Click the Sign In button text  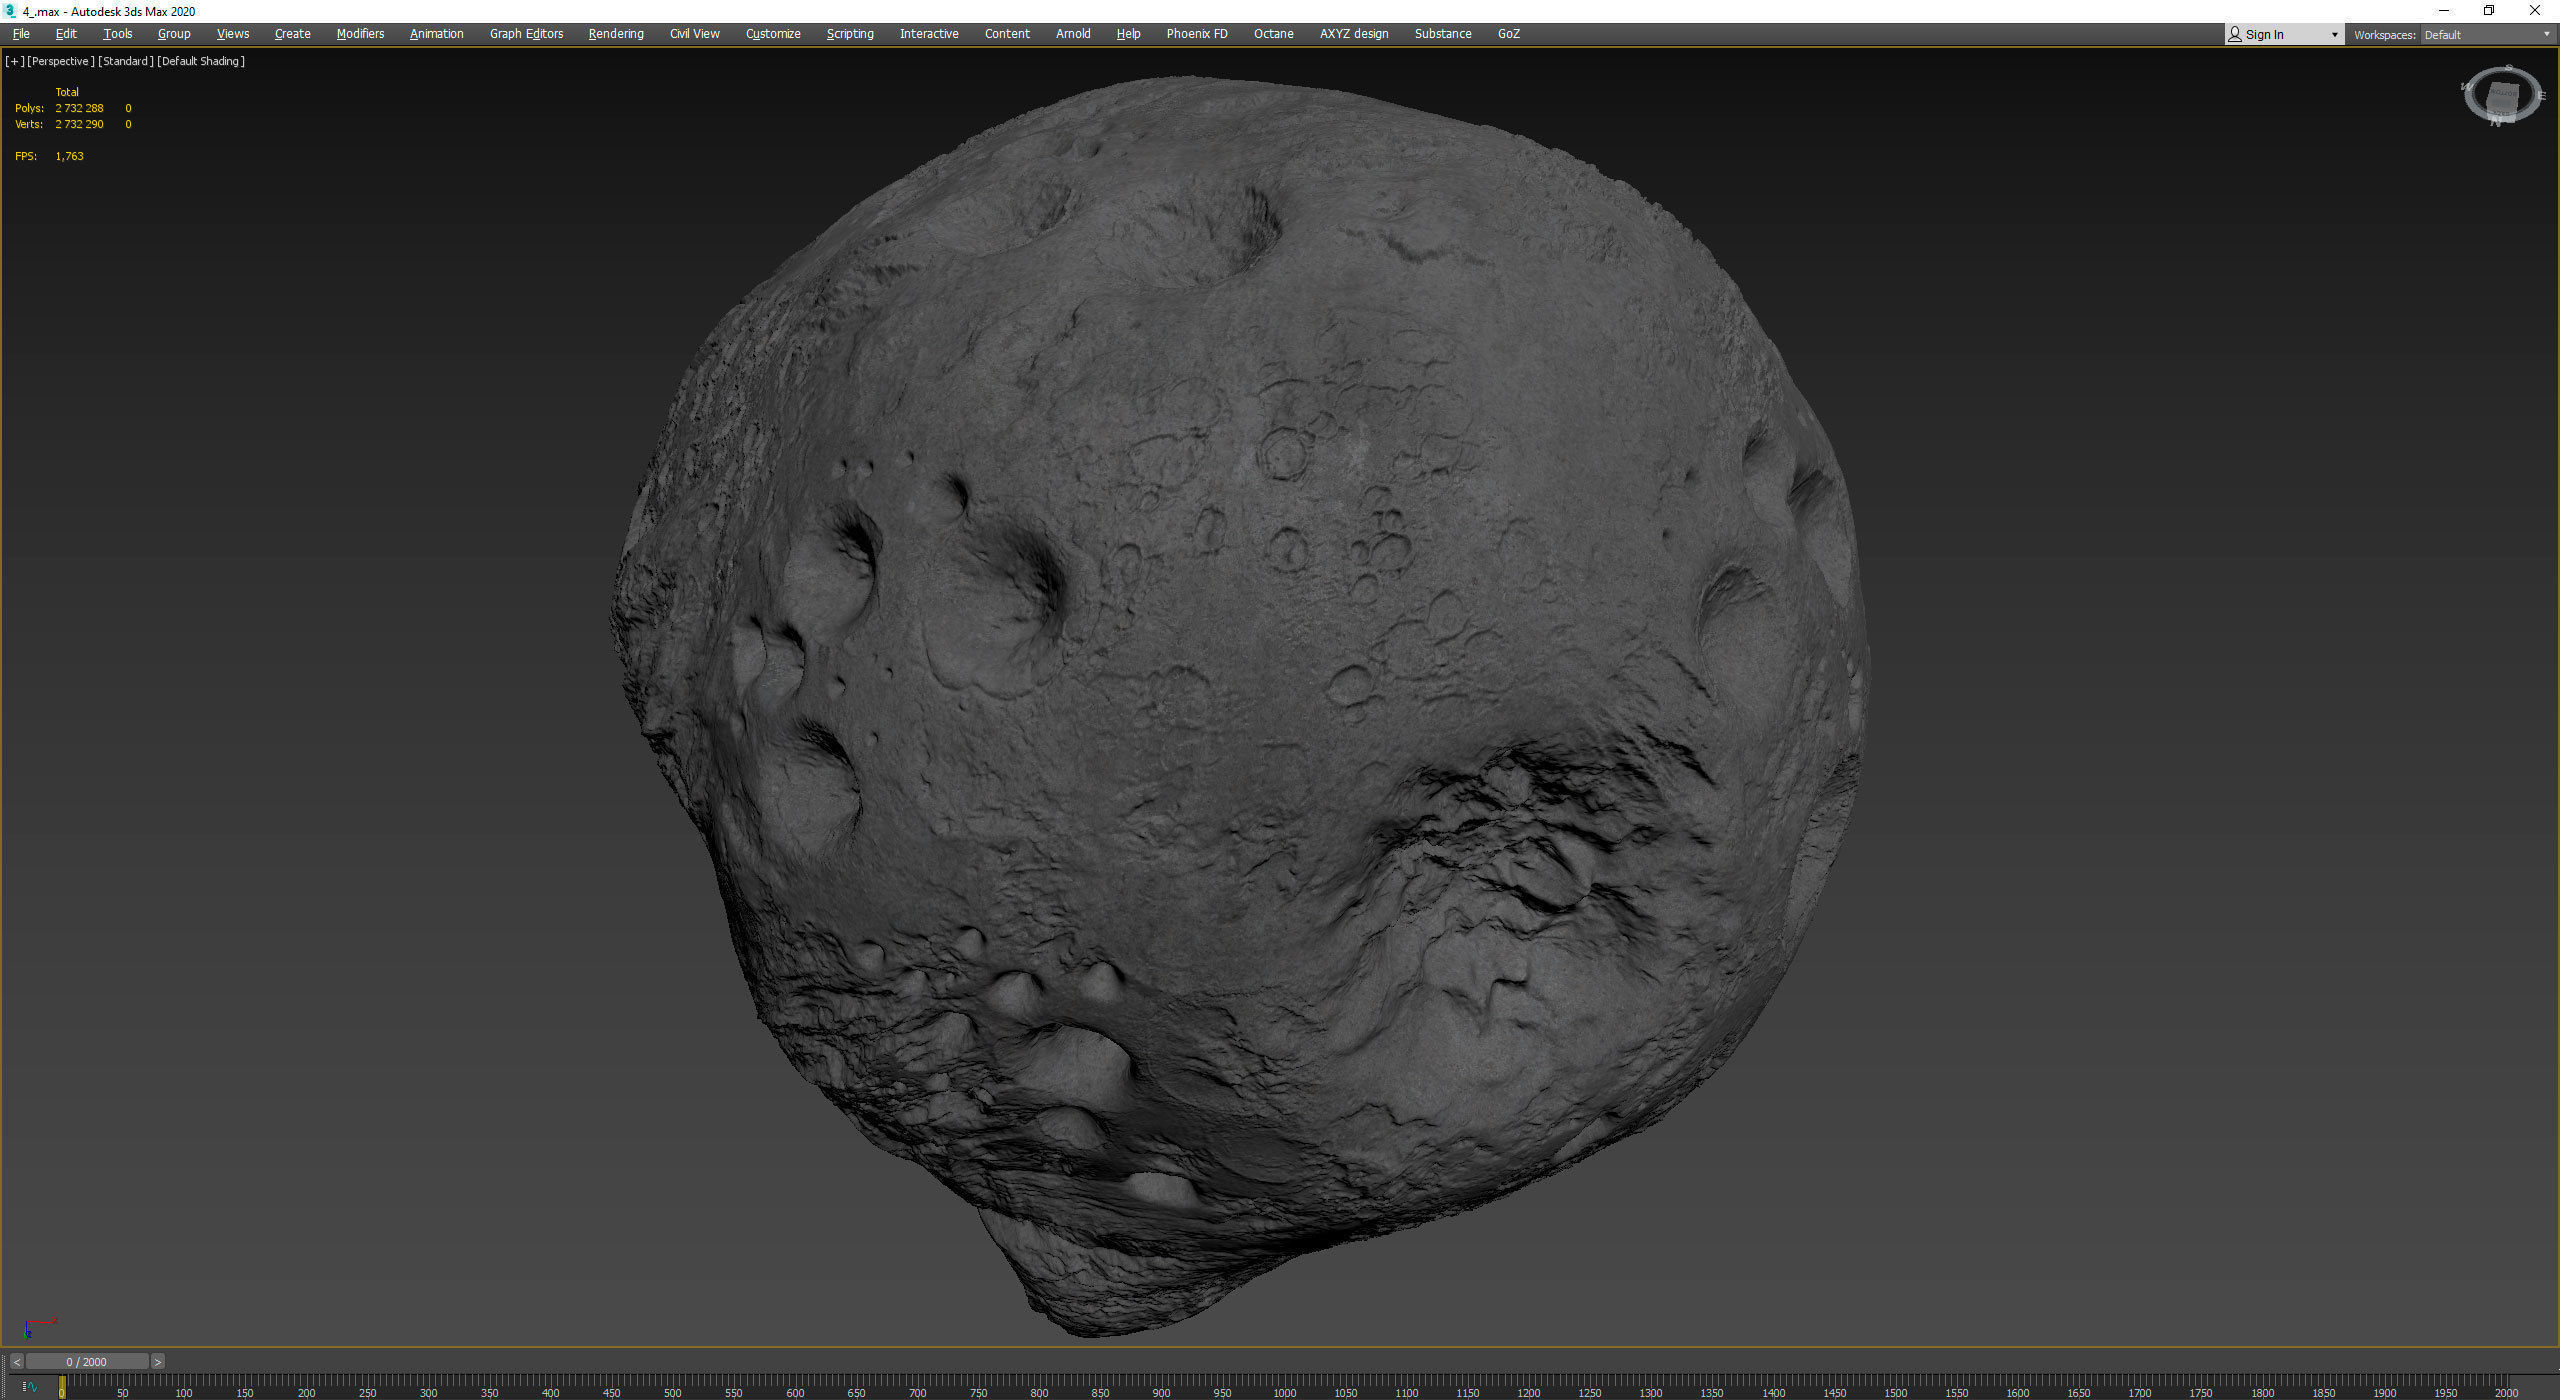click(2264, 35)
